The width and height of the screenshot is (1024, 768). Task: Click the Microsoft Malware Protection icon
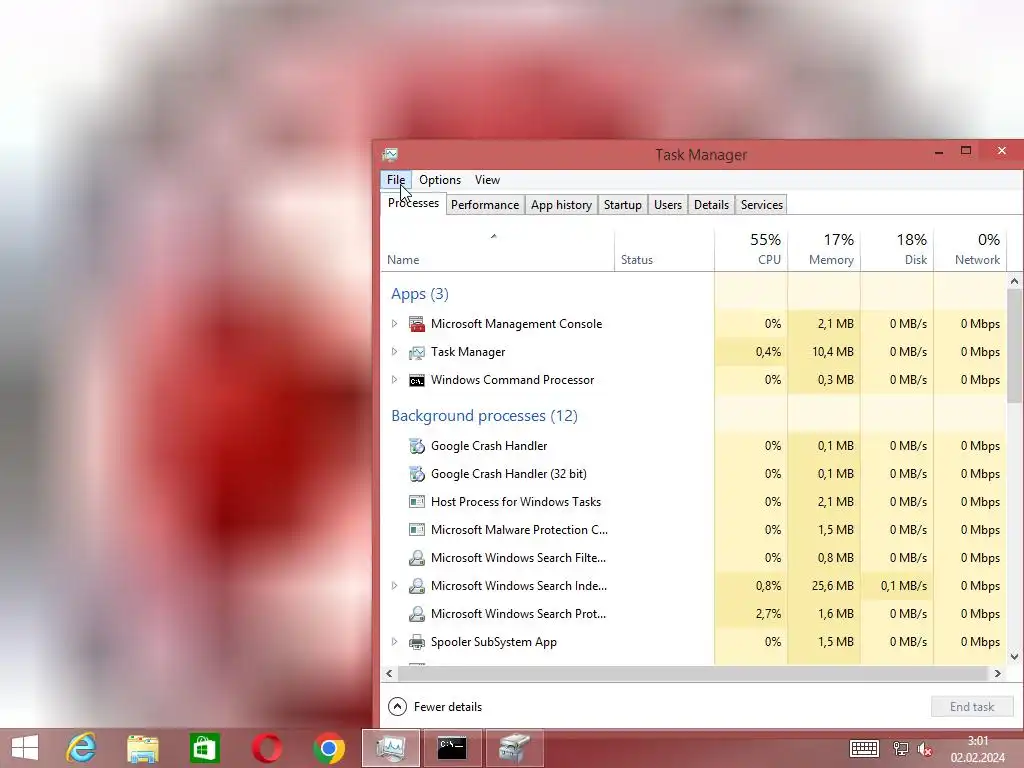[417, 530]
